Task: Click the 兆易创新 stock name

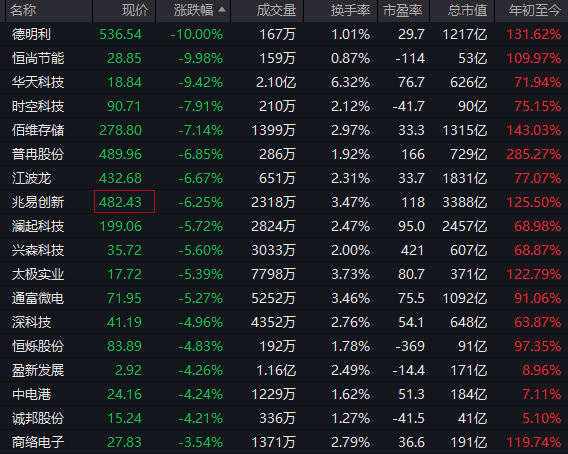Action: [x=38, y=202]
